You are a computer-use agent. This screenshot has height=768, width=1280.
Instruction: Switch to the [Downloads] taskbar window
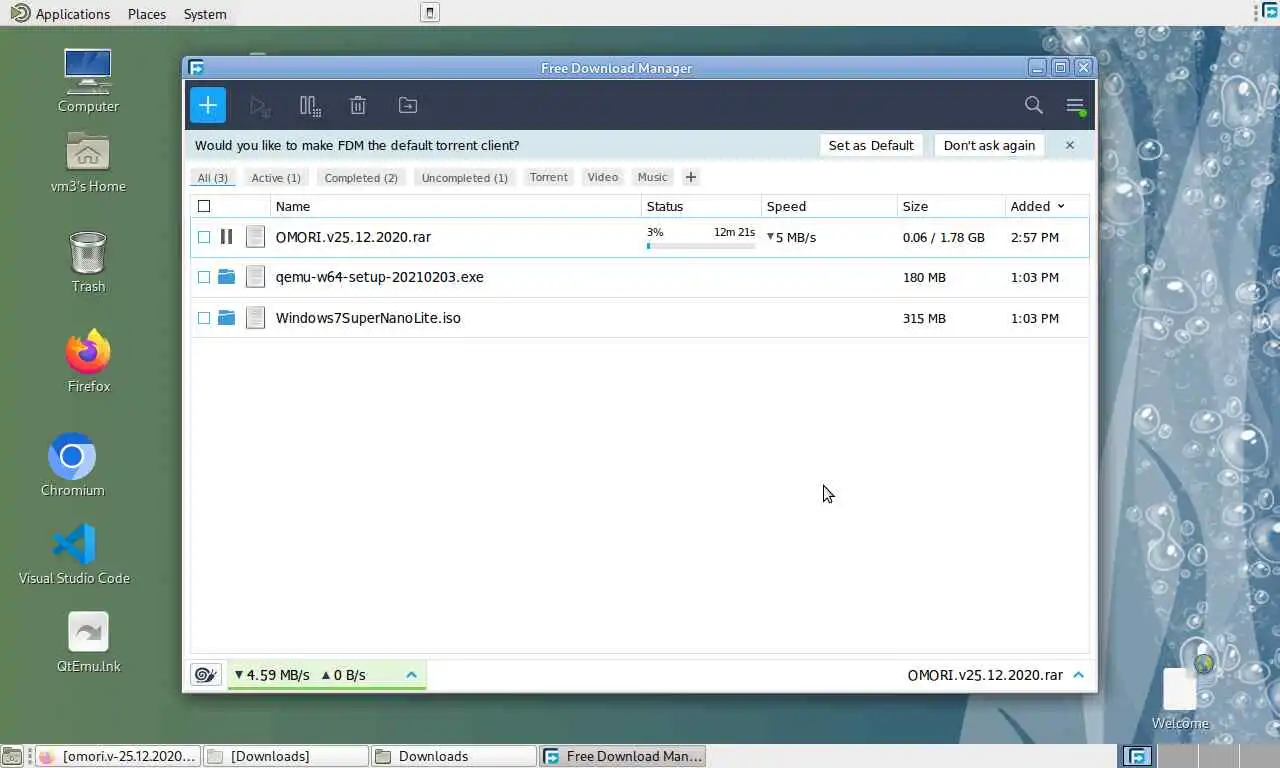point(286,756)
